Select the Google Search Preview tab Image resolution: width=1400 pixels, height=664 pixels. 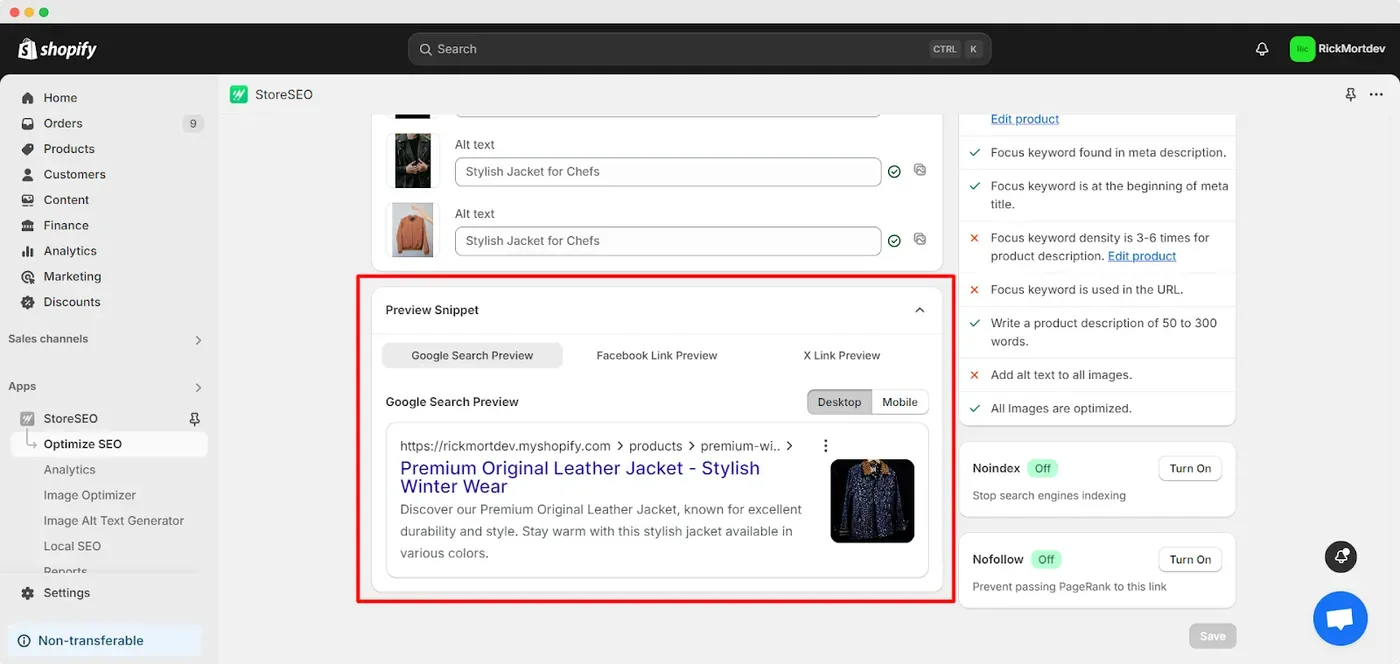[472, 355]
